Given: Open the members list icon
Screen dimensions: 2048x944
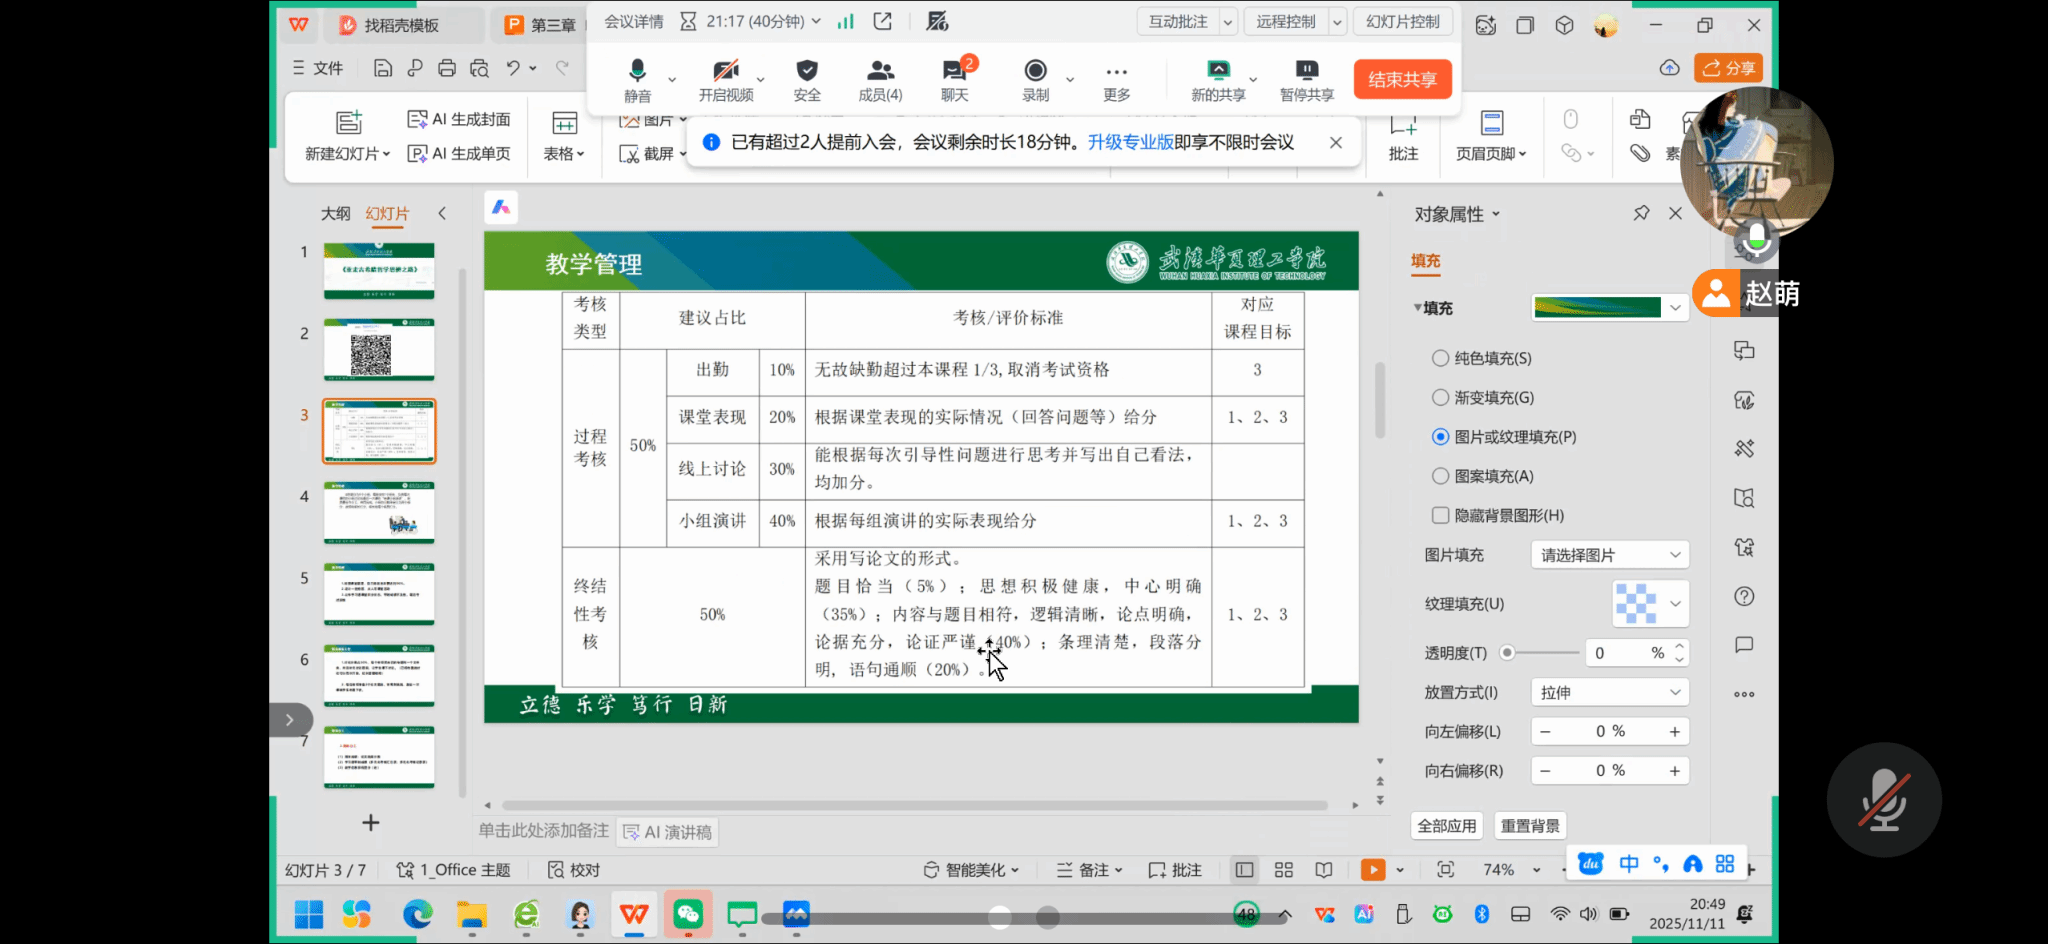Looking at the screenshot, I should tap(880, 71).
